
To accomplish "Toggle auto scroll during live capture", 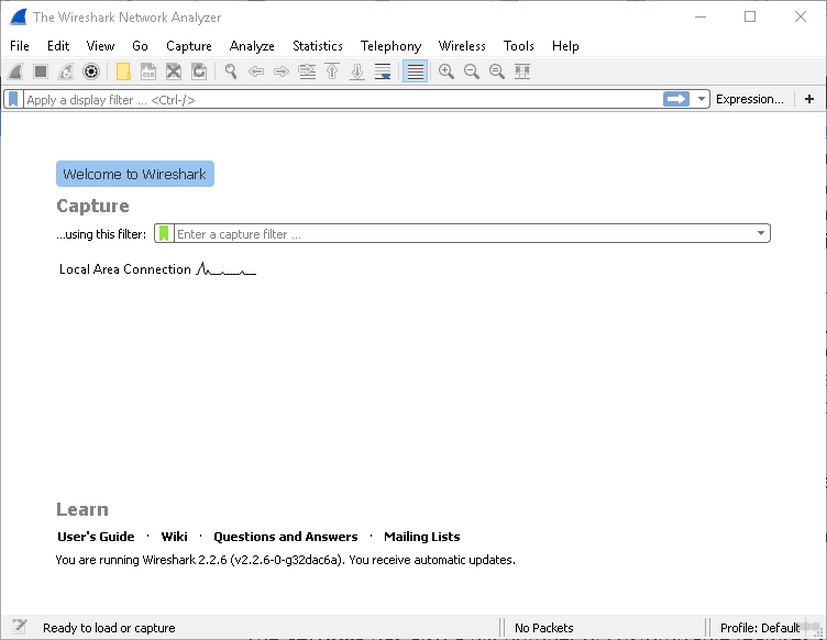I will (x=383, y=71).
